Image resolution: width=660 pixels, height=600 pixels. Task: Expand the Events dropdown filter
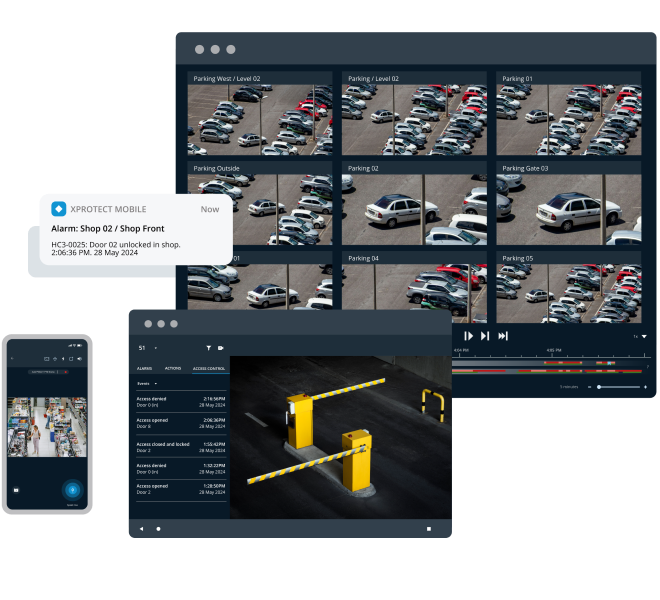[x=147, y=383]
